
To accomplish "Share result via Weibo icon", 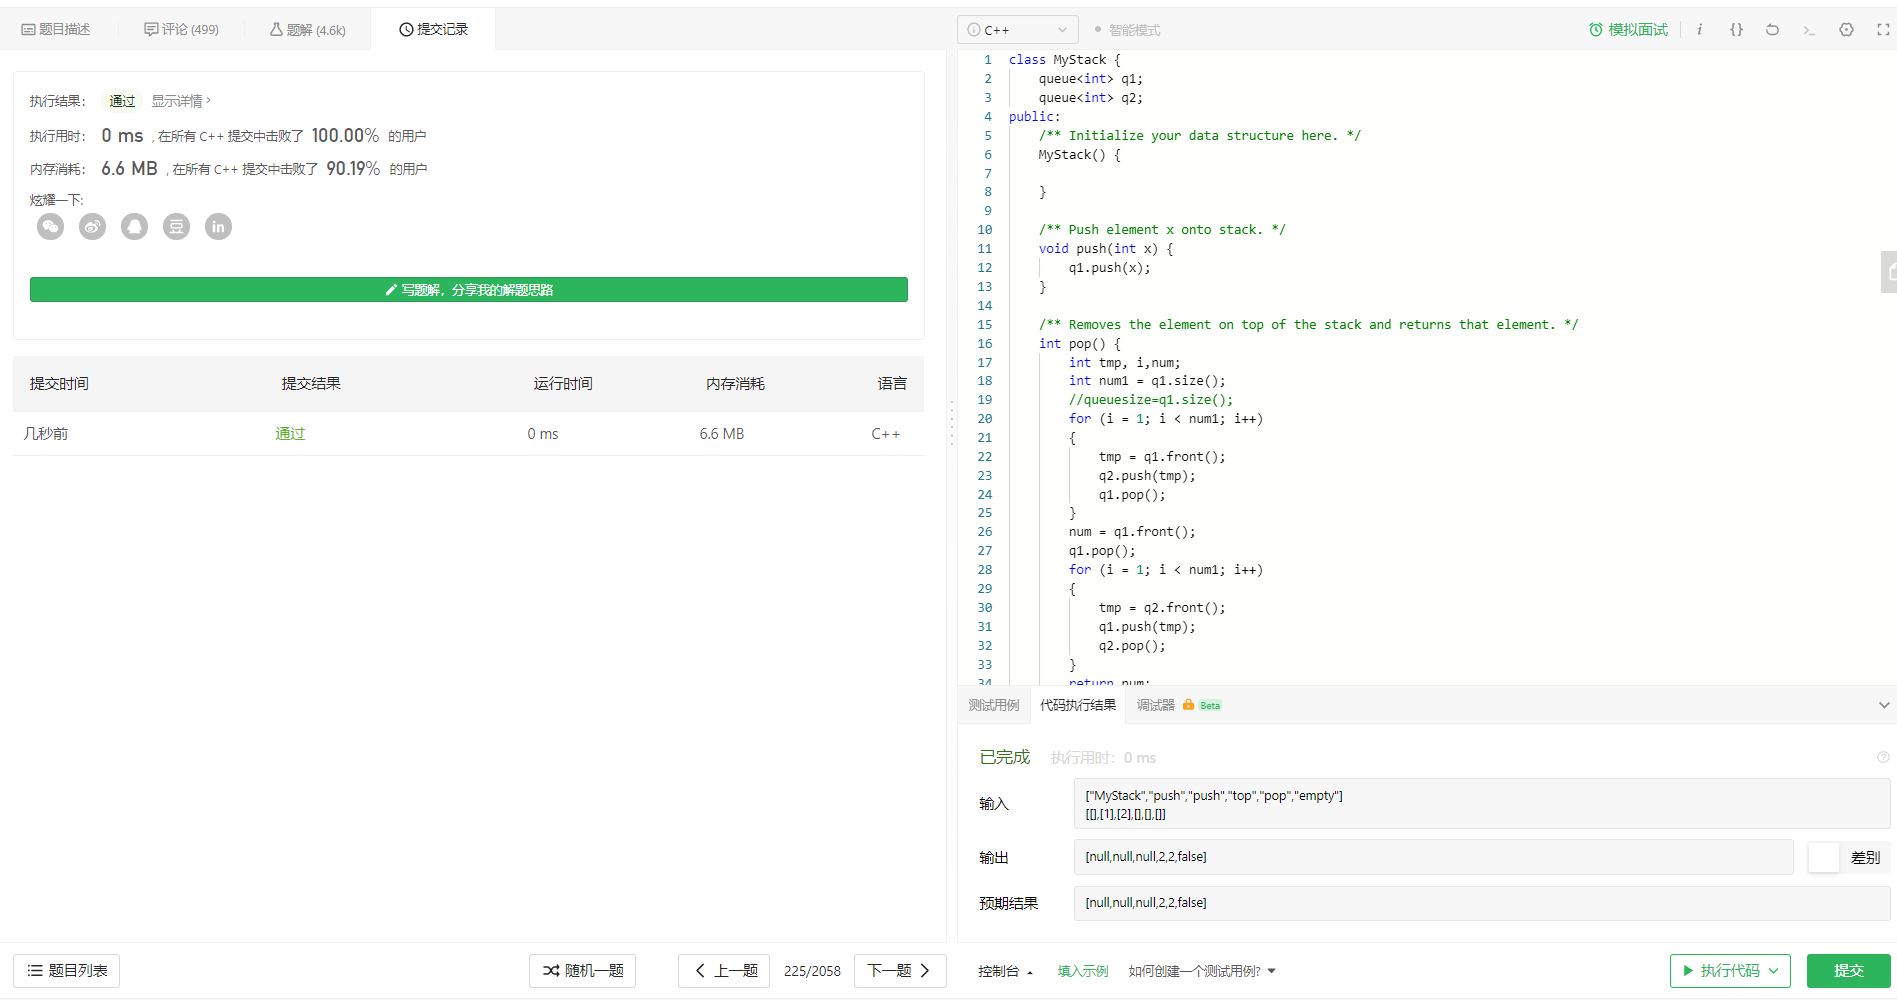I will (92, 227).
